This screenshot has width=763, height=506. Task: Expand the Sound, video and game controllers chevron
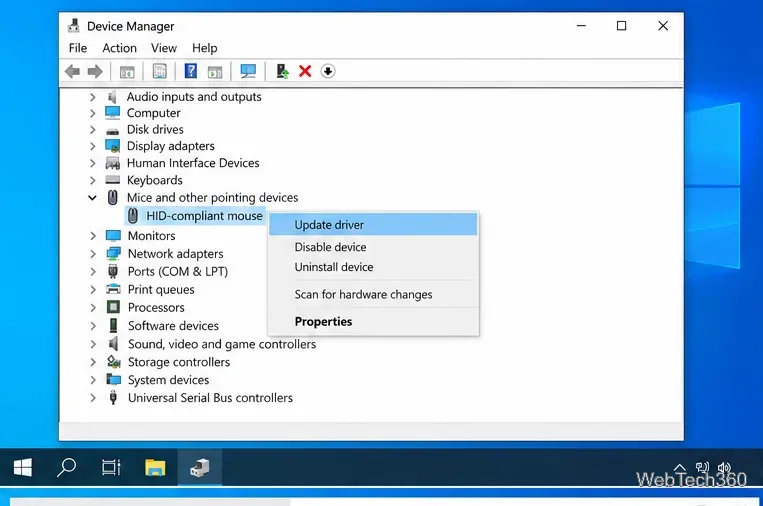click(93, 344)
